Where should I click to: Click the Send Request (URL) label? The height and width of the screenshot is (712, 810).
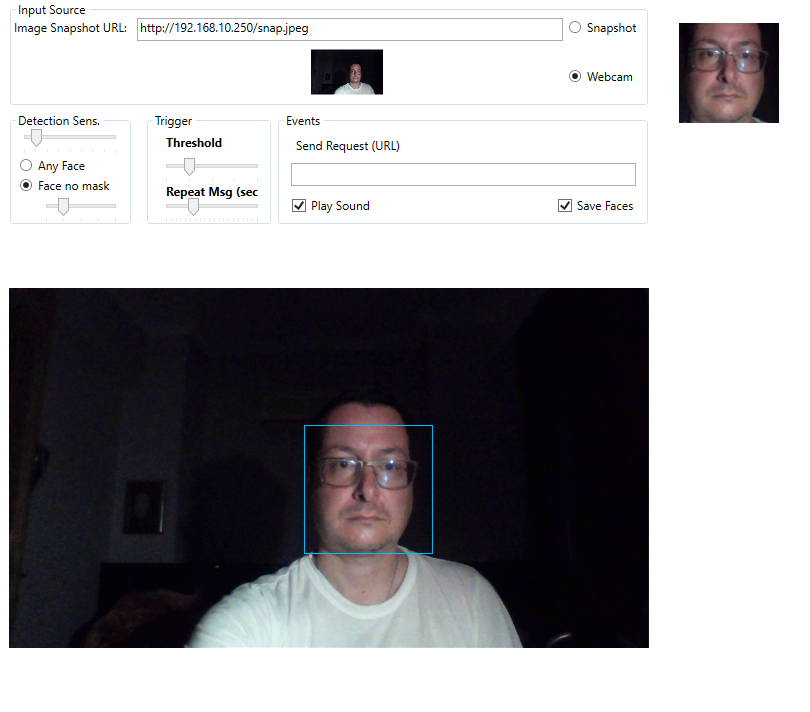coord(347,146)
